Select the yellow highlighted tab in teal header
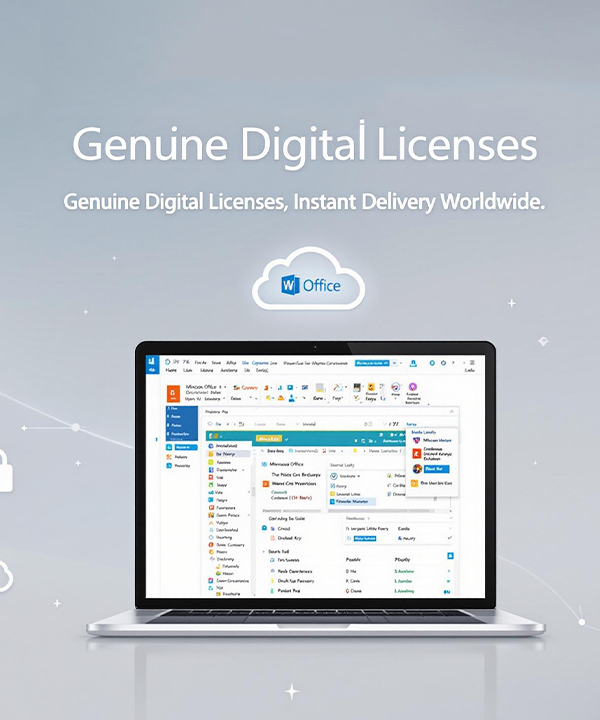The height and width of the screenshot is (720, 600). (268, 438)
